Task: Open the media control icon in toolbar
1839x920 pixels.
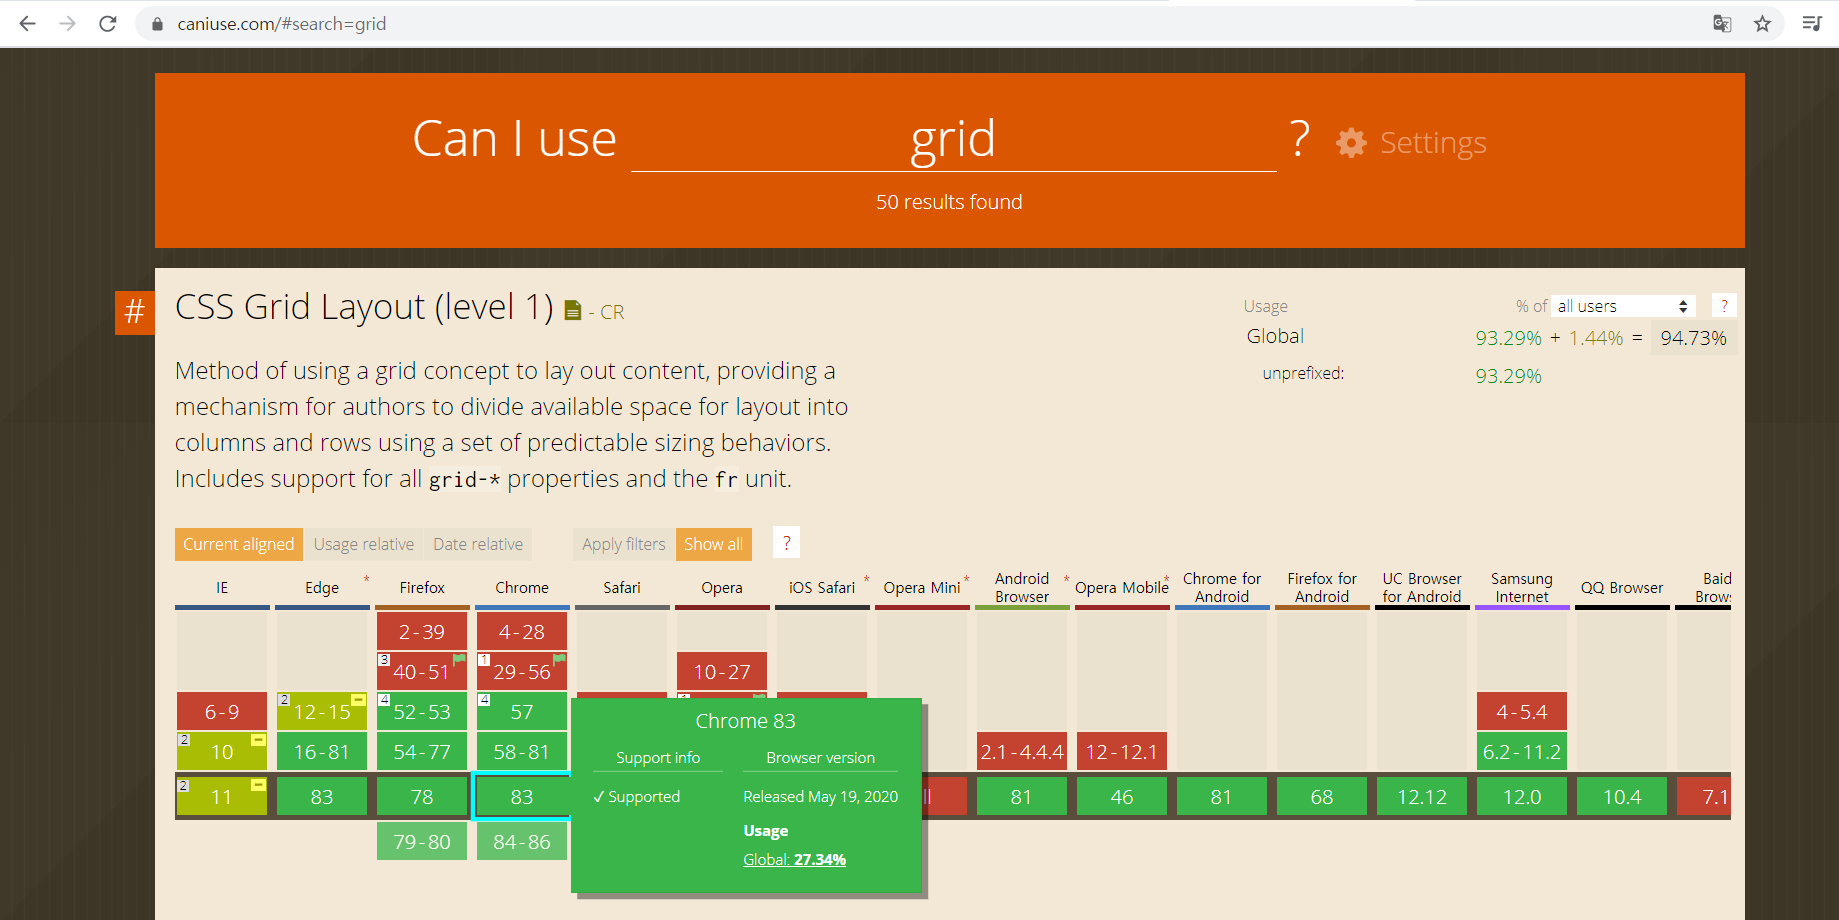Action: coord(1811,23)
